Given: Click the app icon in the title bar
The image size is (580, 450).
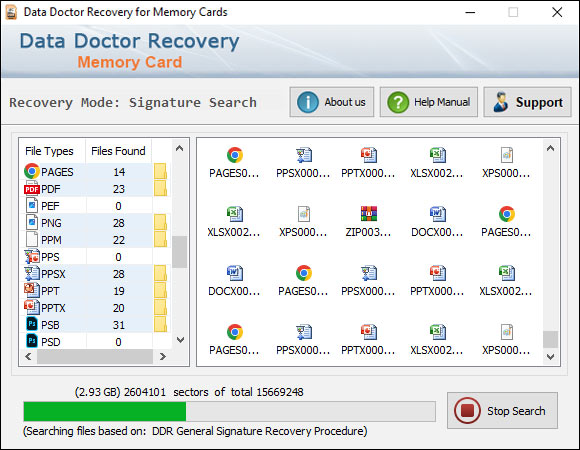Looking at the screenshot, I should 11,12.
